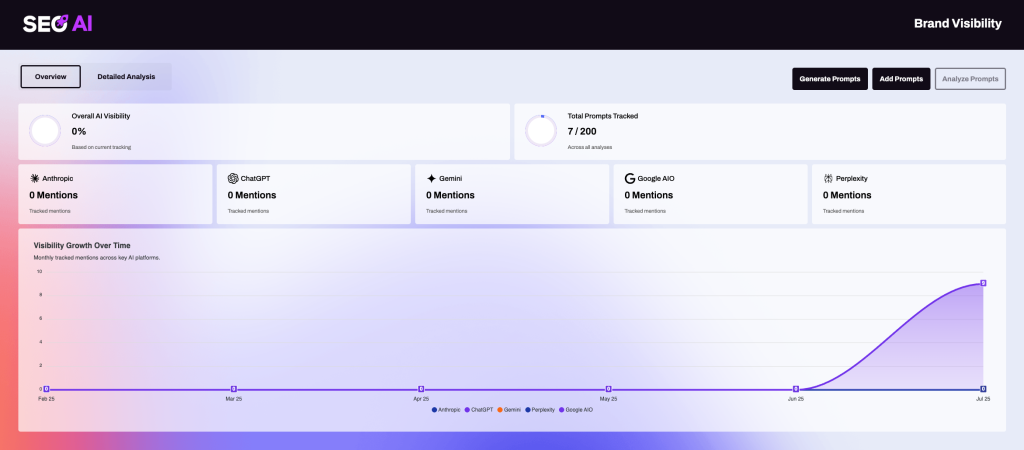Click the Apr 25 data point on chart
This screenshot has height=450, width=1024.
421,389
